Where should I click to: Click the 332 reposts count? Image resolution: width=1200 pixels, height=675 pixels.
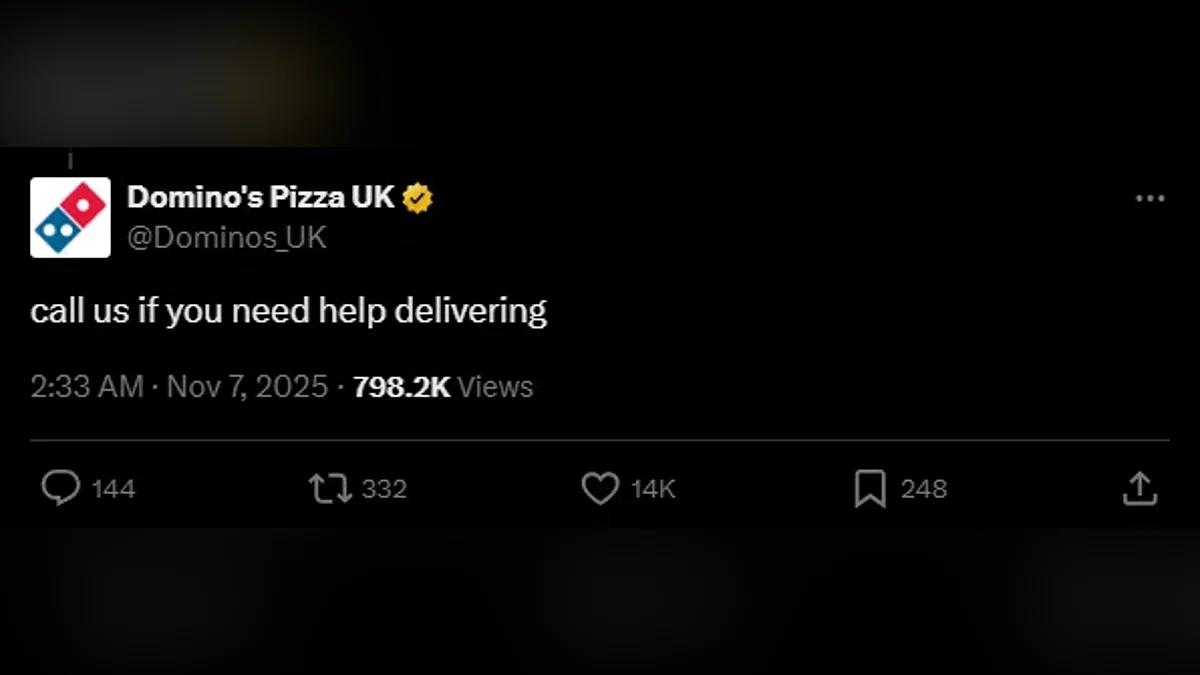tap(384, 489)
